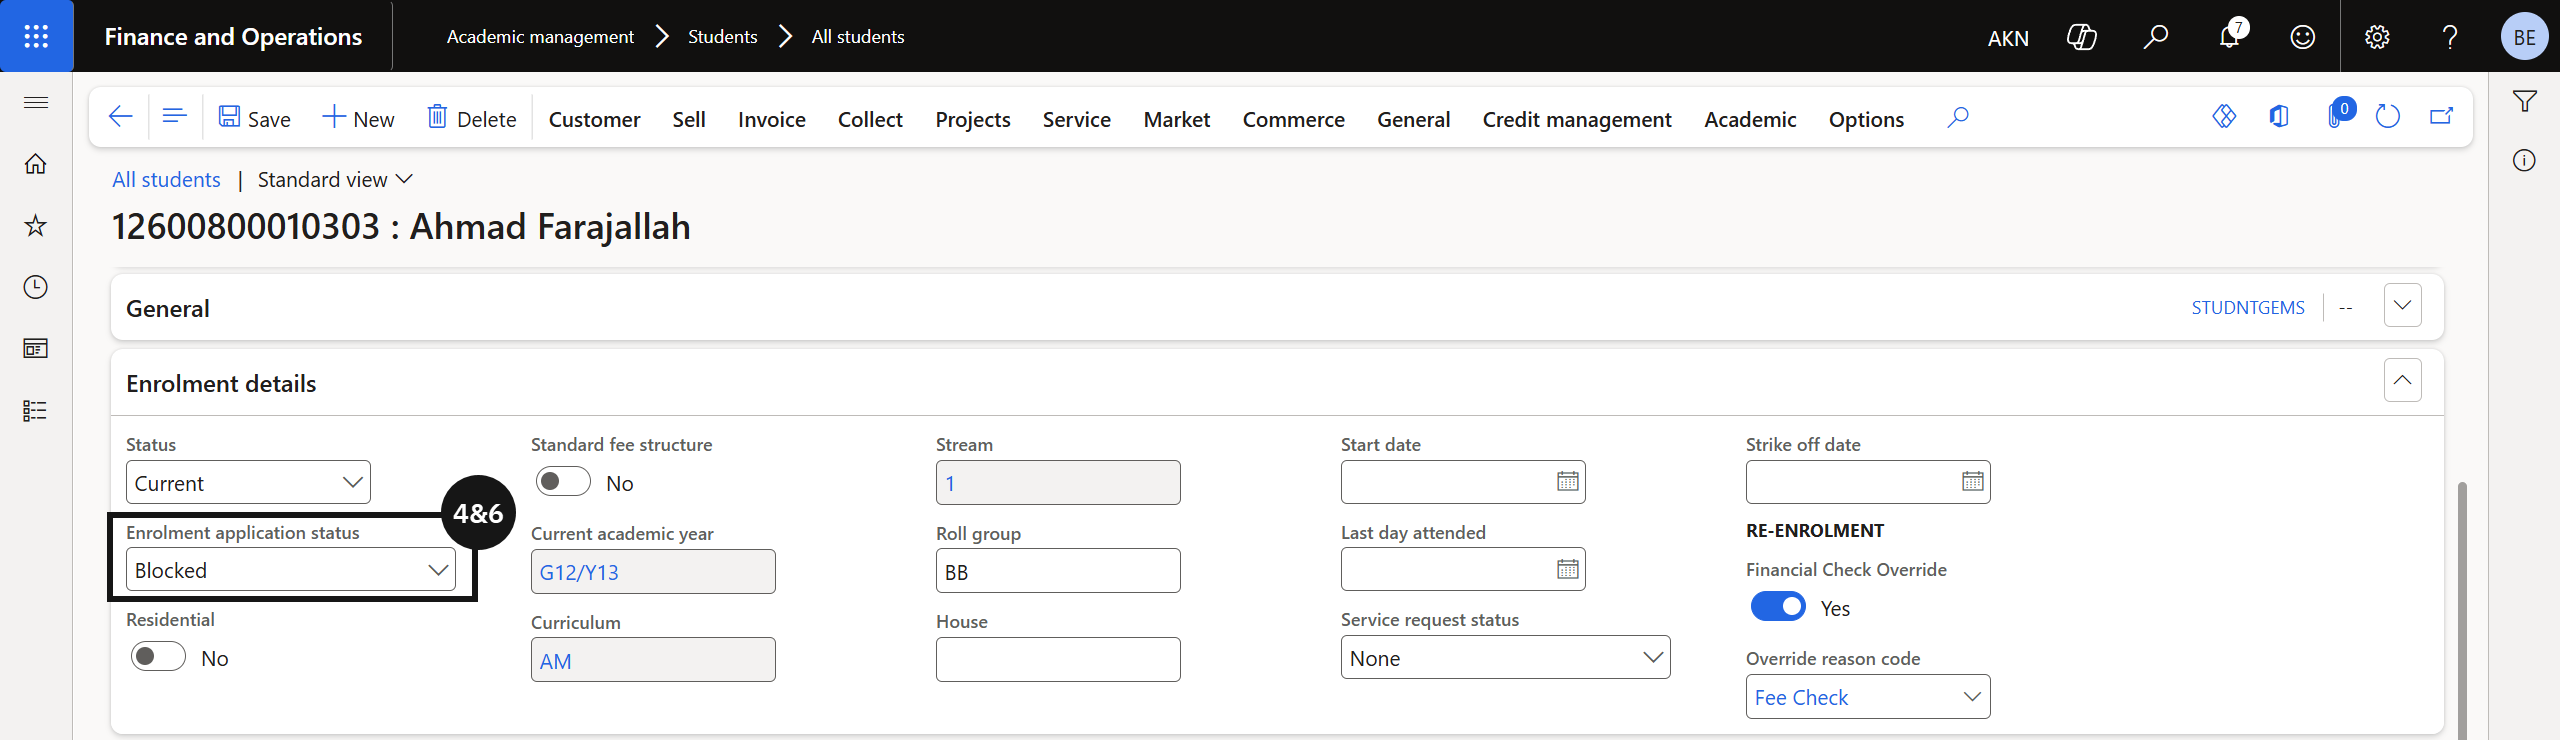
Task: Open Academic management breadcrumb
Action: pos(540,37)
